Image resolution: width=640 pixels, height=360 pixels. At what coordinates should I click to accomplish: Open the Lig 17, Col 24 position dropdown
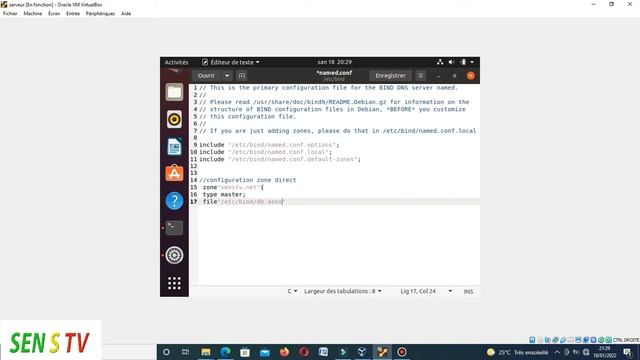point(426,291)
